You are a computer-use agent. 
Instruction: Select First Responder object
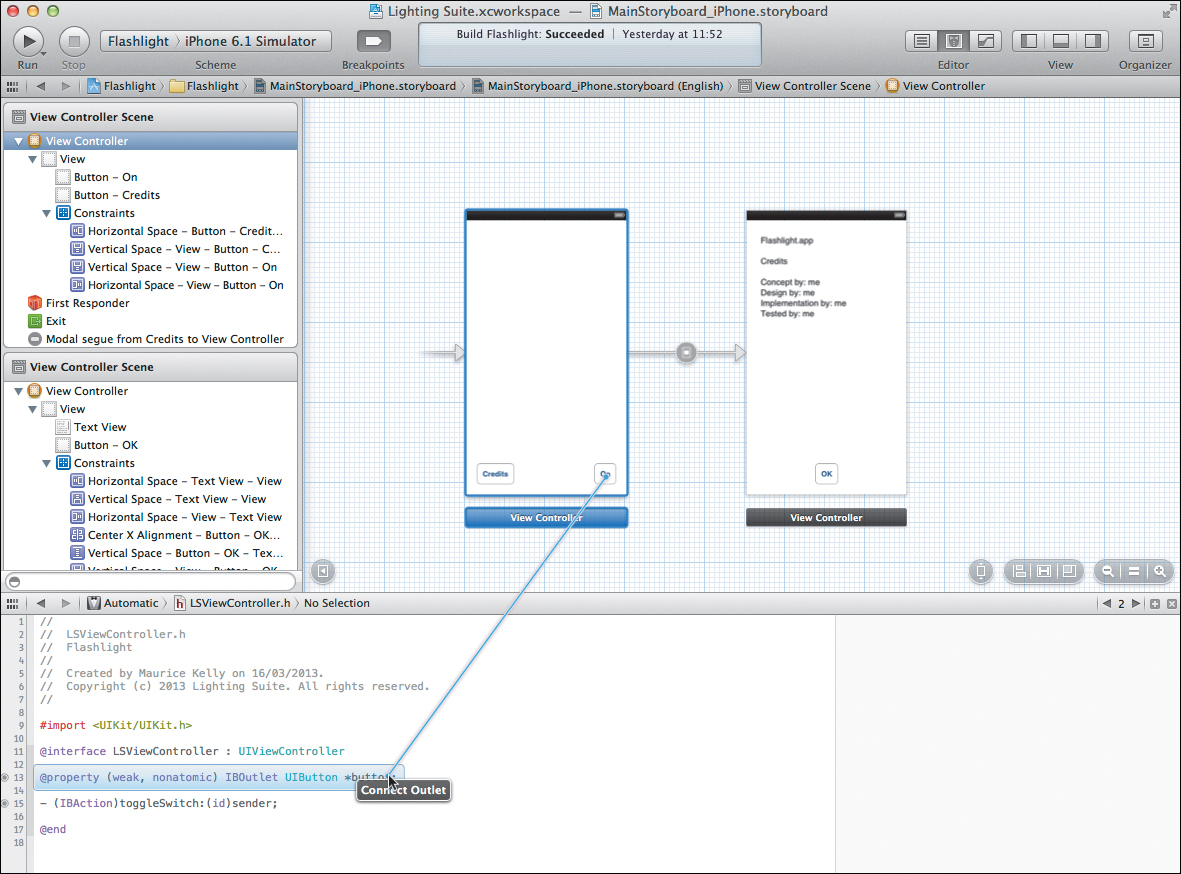(x=78, y=303)
